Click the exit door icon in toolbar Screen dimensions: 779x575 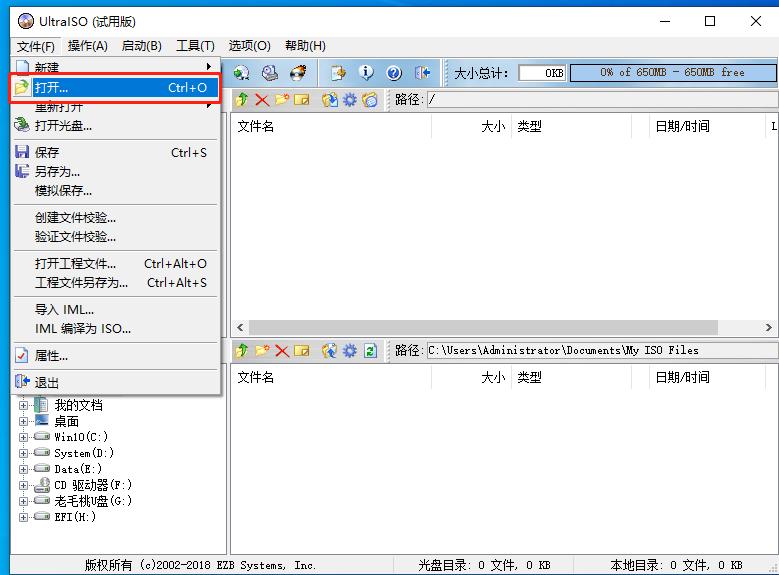tap(422, 73)
